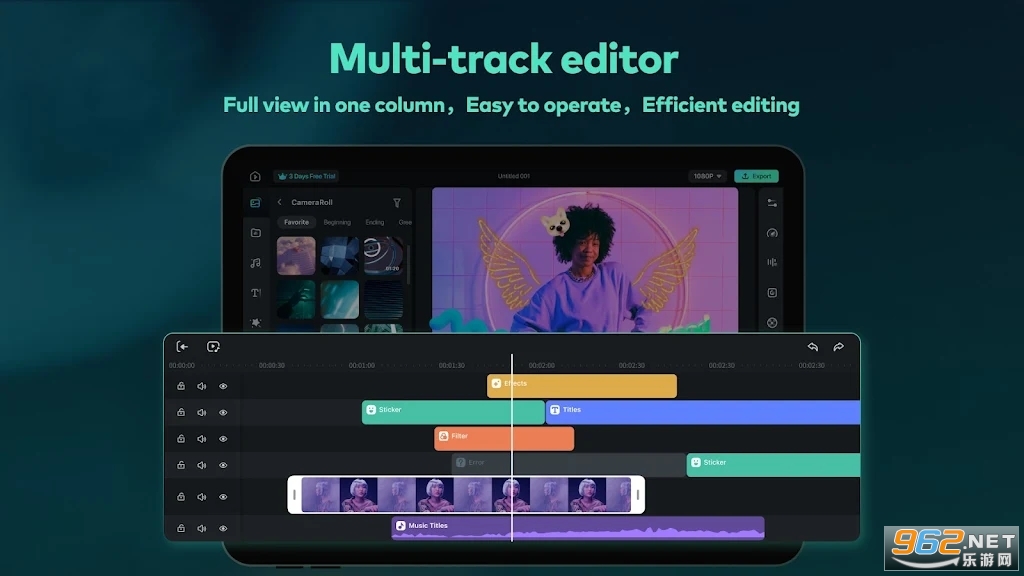1024x576 pixels.
Task: Click the collapse timeline arrow icon
Action: (x=182, y=347)
